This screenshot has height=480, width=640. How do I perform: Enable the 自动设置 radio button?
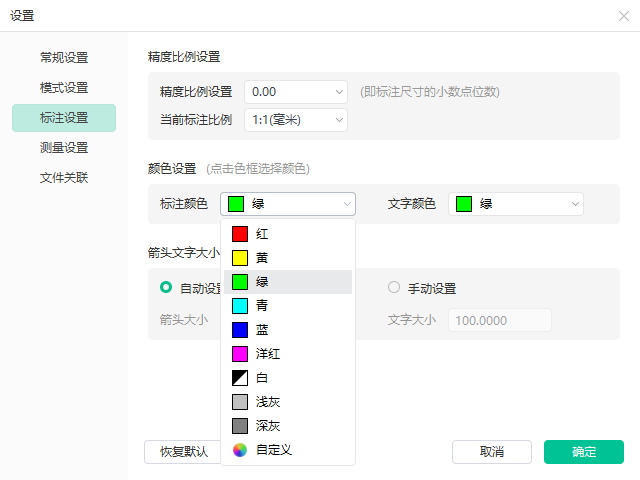click(166, 287)
